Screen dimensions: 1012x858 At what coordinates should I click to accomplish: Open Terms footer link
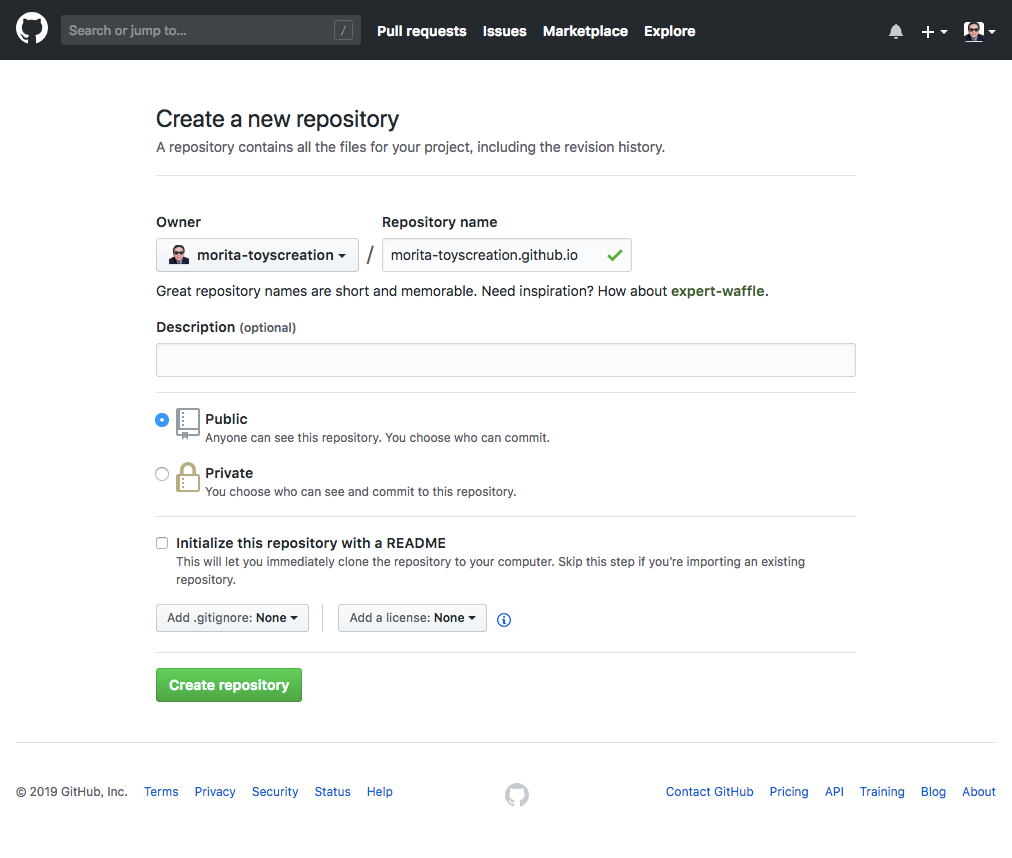[161, 792]
